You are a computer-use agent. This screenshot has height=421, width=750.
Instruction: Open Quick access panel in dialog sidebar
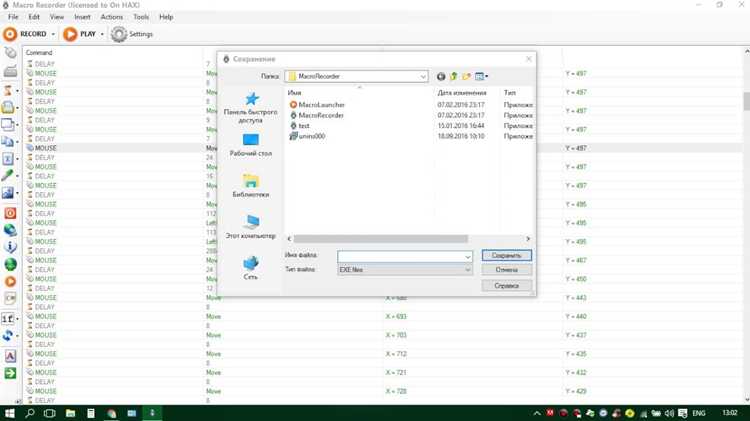point(251,108)
